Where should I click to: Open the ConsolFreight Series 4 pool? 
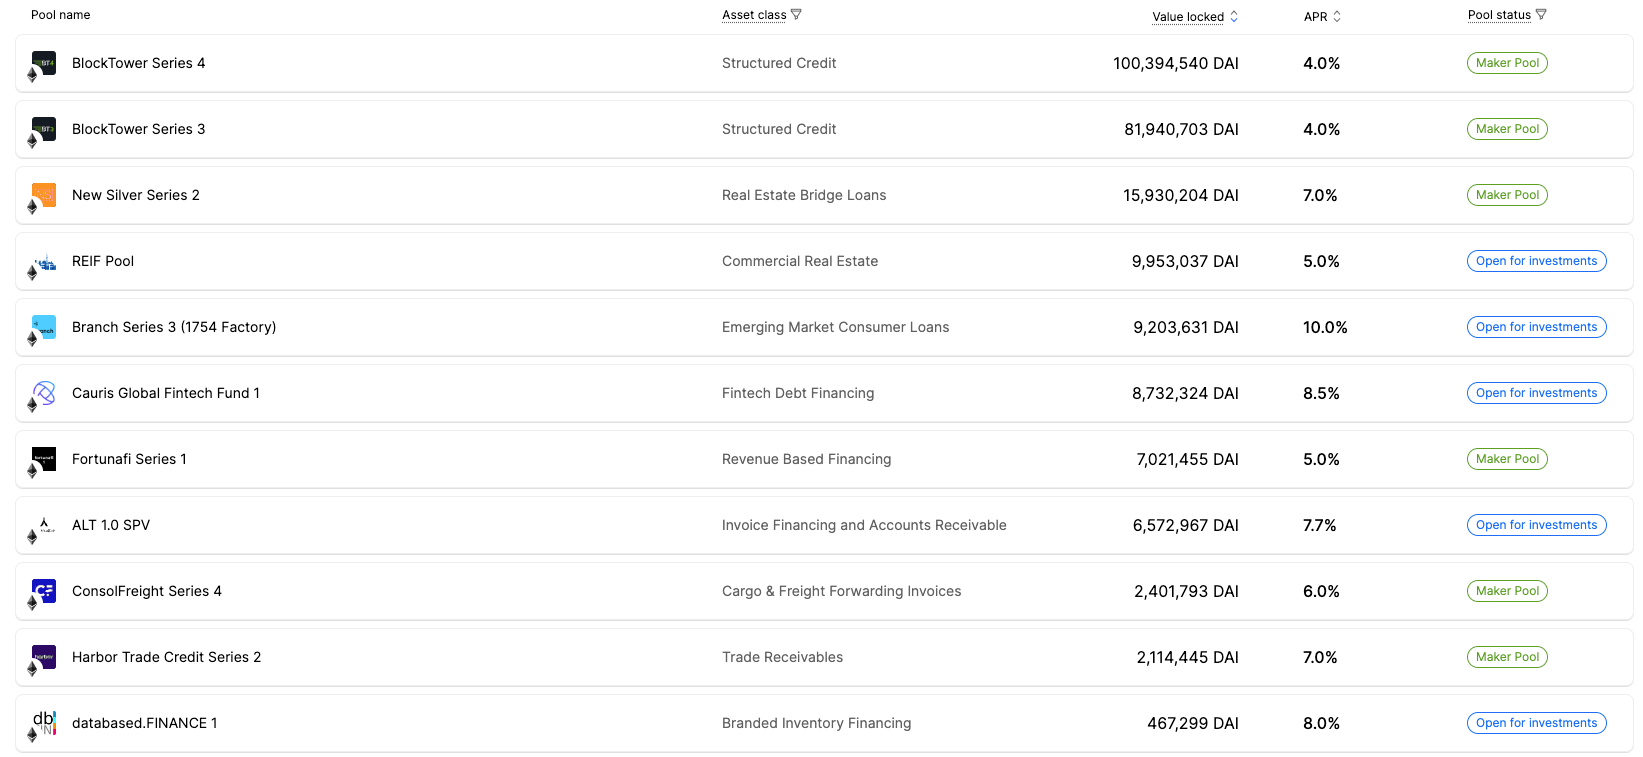[147, 591]
